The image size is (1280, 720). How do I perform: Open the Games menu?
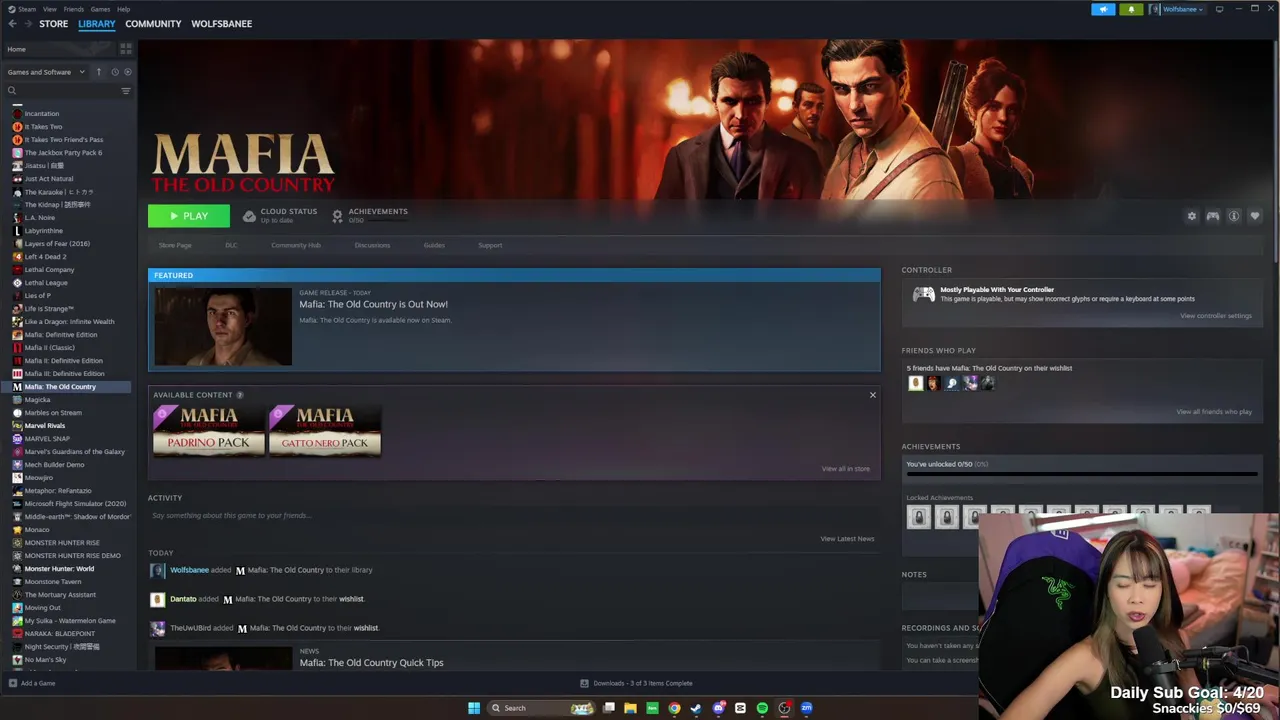point(101,9)
